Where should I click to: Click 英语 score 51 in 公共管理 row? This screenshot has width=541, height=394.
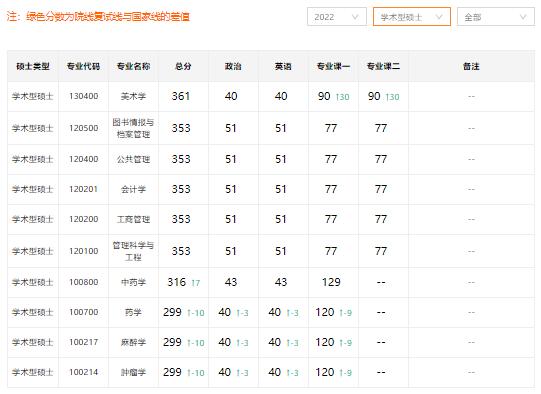[281, 159]
